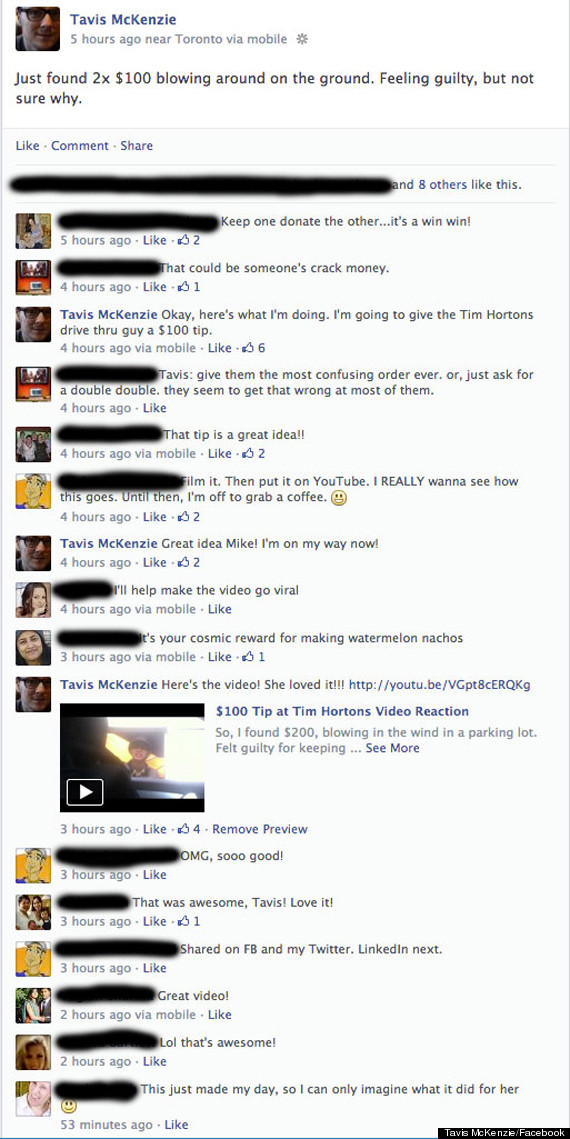The image size is (570, 1139).
Task: Click the thumbs-up icon on video comment
Action: click(184, 829)
